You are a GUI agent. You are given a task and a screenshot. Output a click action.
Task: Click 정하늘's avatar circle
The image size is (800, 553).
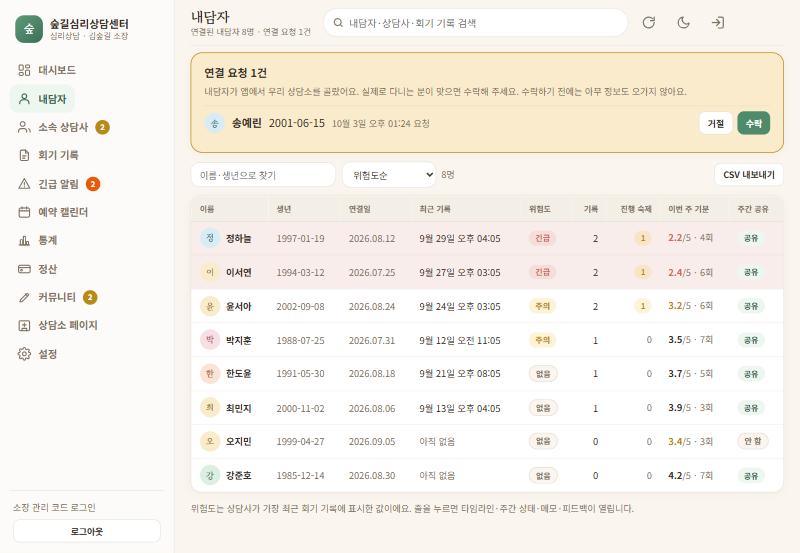point(210,238)
